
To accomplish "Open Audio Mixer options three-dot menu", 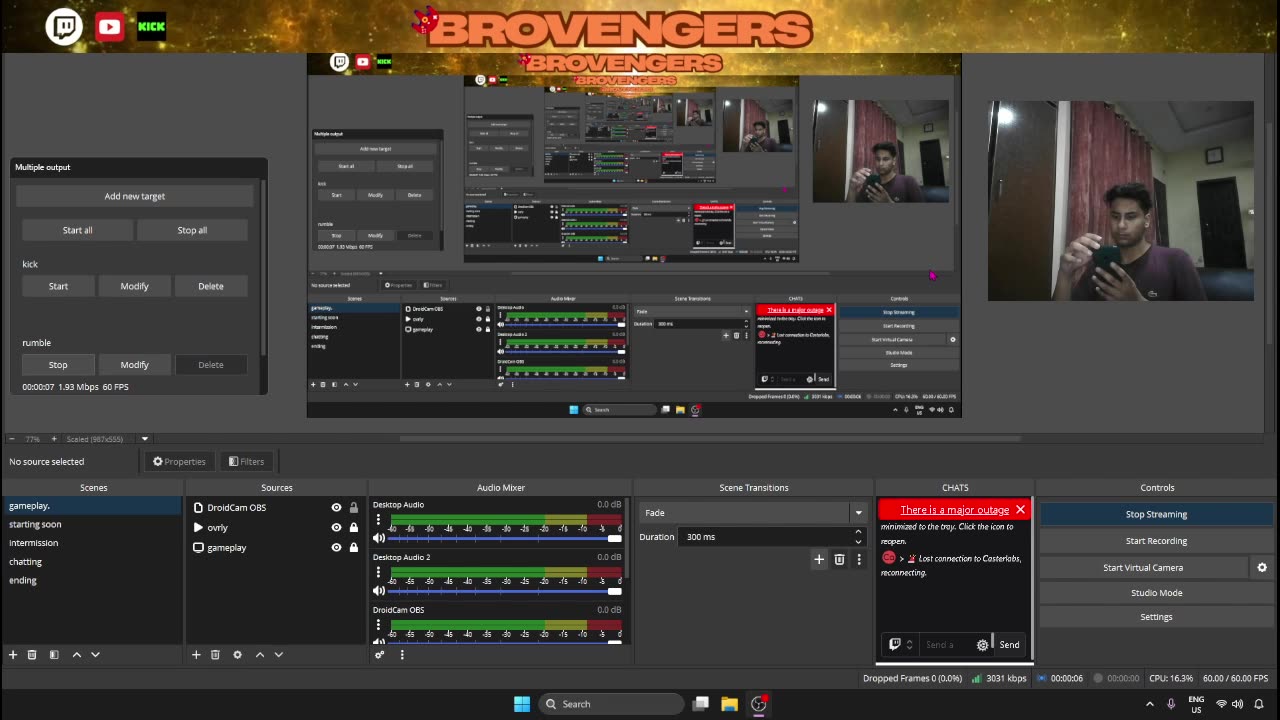I will pyautogui.click(x=402, y=655).
